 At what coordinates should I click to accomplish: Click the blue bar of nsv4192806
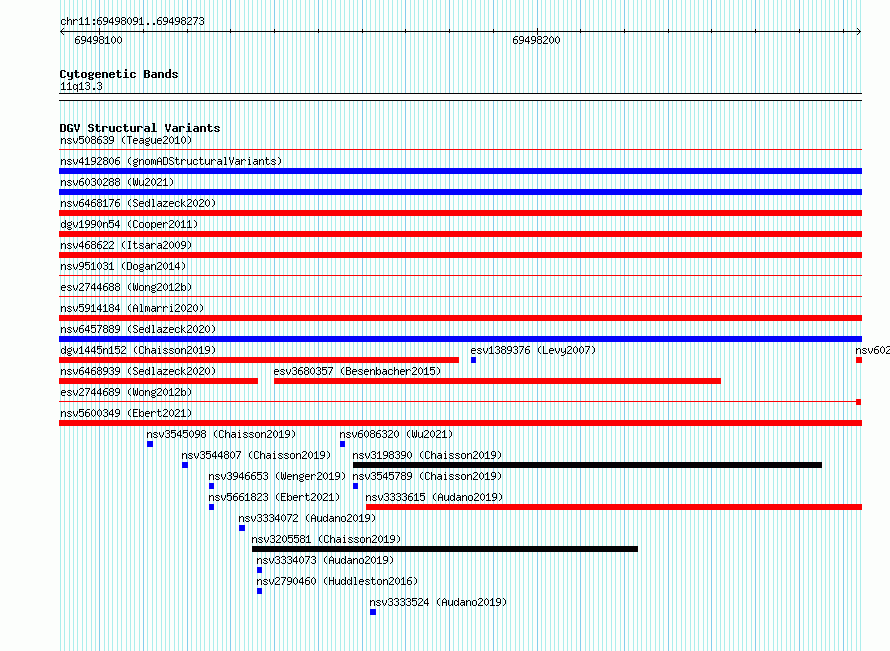point(460,171)
